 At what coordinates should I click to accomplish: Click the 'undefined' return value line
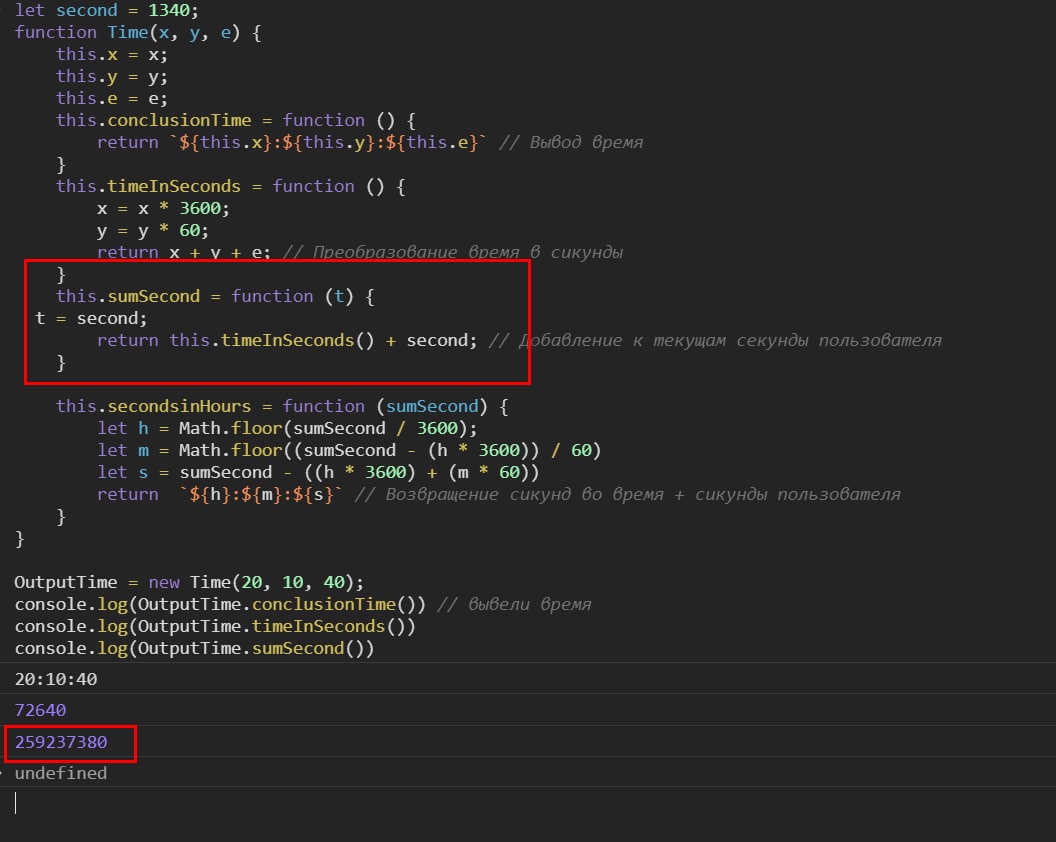coord(61,773)
